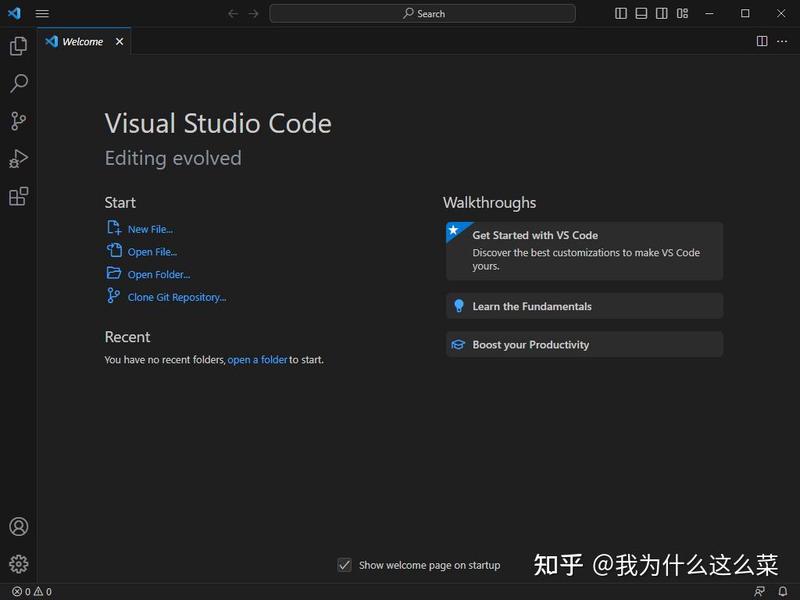
Task: Toggle the bottom panel layout icon
Action: pyautogui.click(x=641, y=14)
